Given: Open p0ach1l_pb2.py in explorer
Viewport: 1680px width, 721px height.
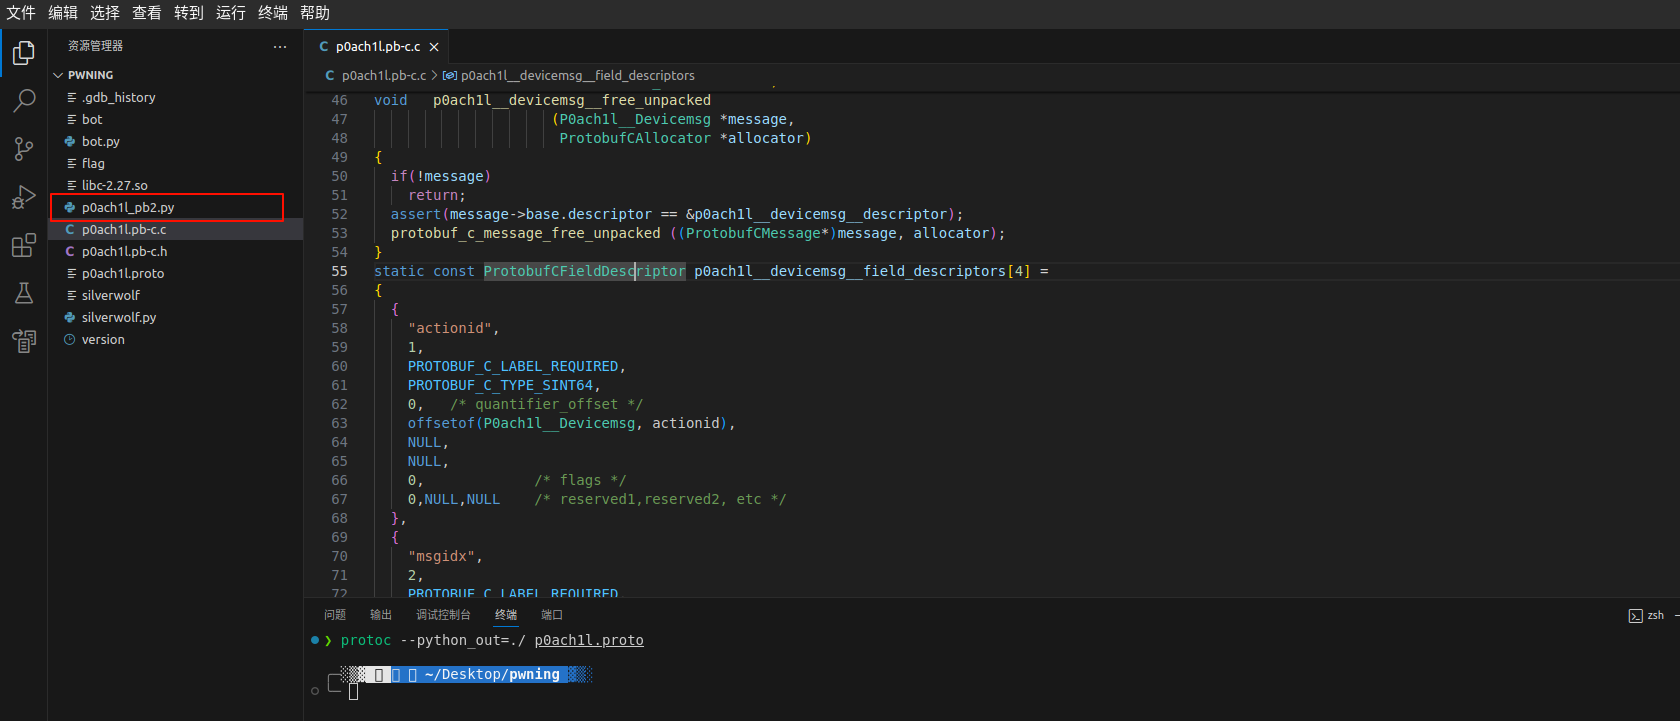Looking at the screenshot, I should (x=176, y=207).
